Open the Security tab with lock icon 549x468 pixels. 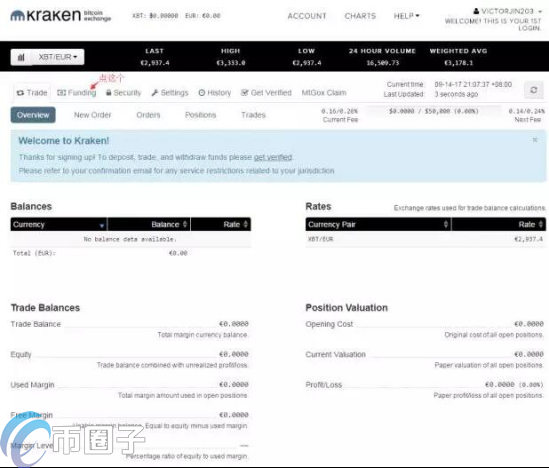pos(123,93)
